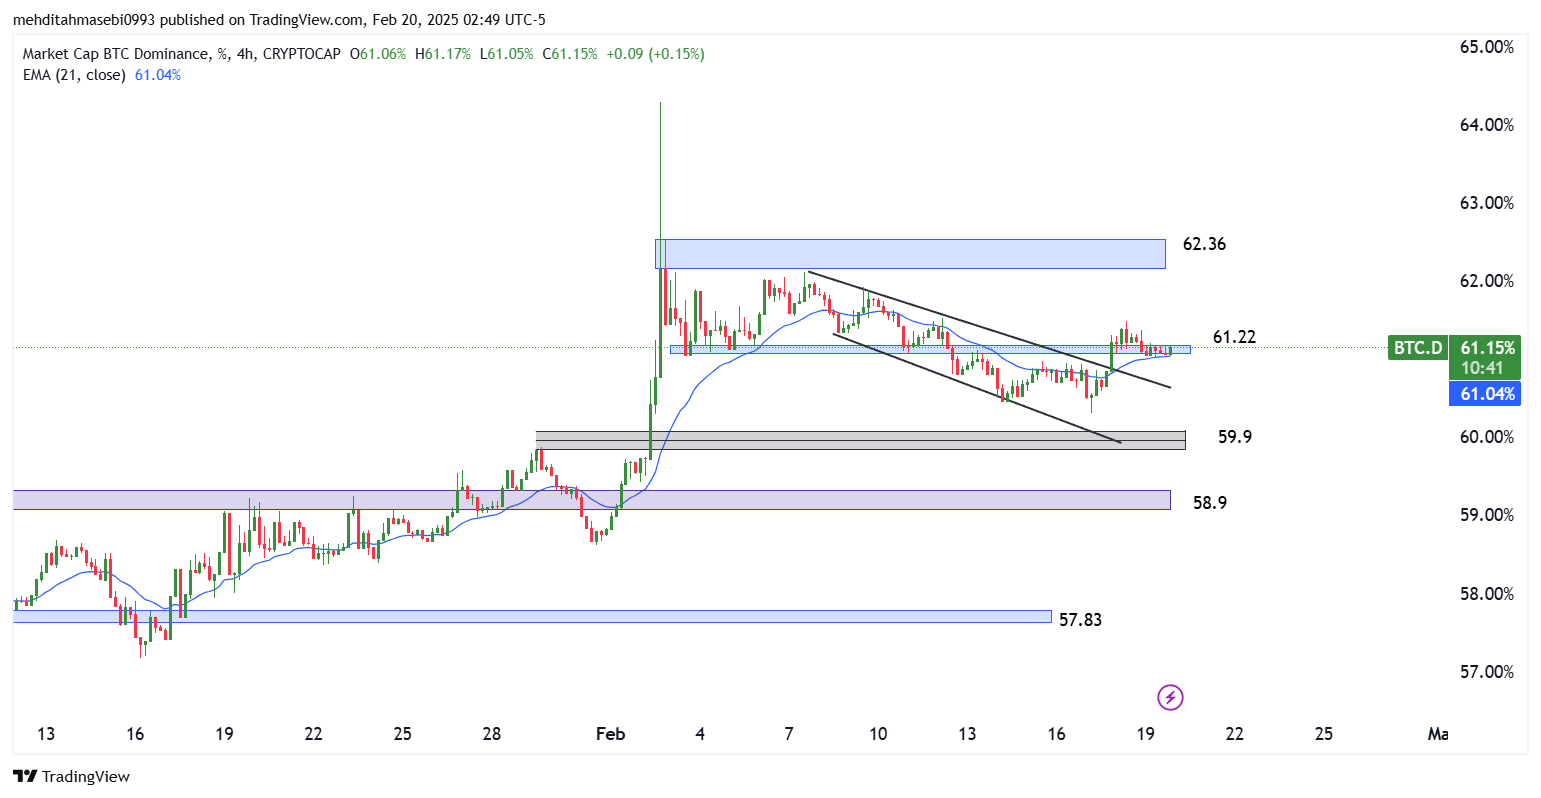Click the 65.00% price axis label
The height and width of the screenshot is (798, 1541).
[x=1487, y=47]
